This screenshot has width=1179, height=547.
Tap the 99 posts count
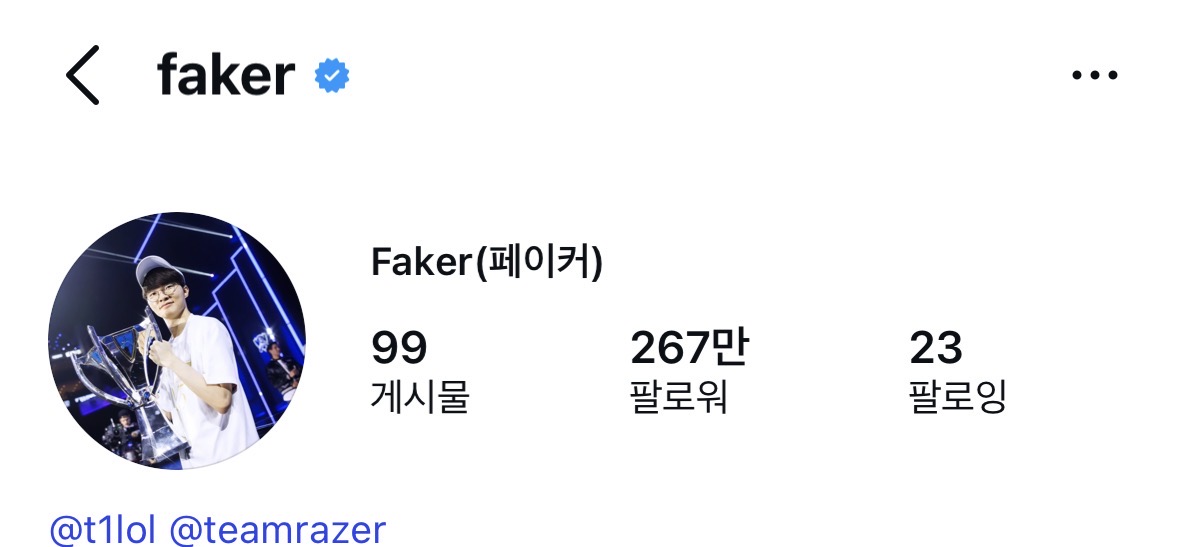(x=399, y=348)
